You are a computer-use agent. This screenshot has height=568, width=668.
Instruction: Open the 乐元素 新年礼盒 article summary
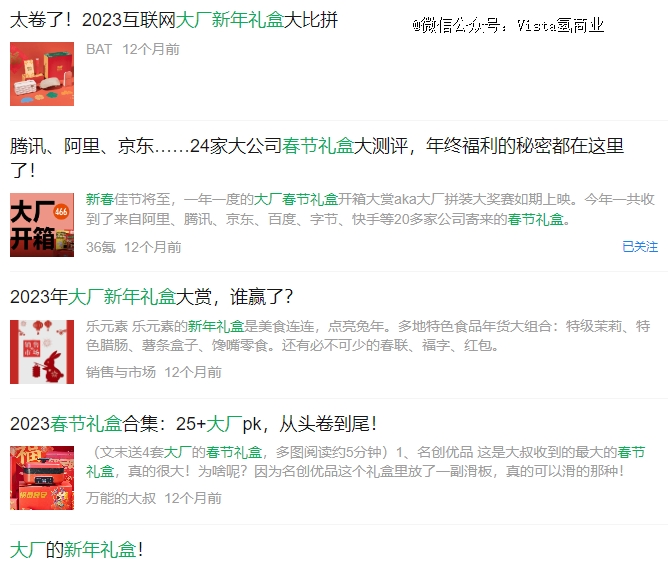tap(368, 335)
